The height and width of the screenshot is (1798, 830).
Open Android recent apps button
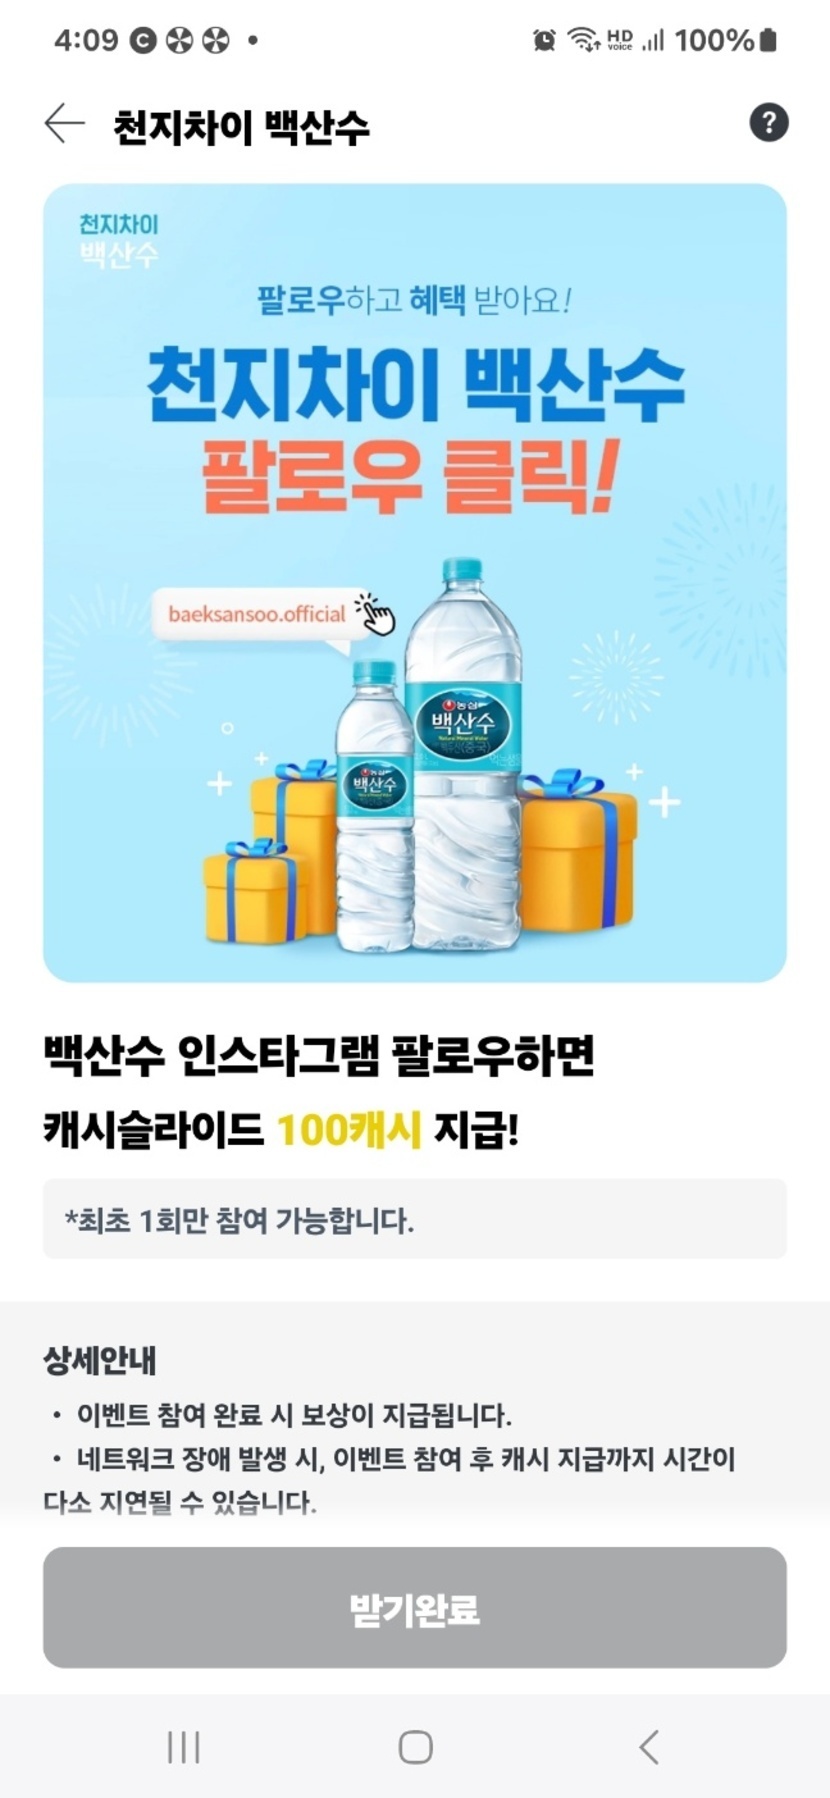coord(184,1747)
